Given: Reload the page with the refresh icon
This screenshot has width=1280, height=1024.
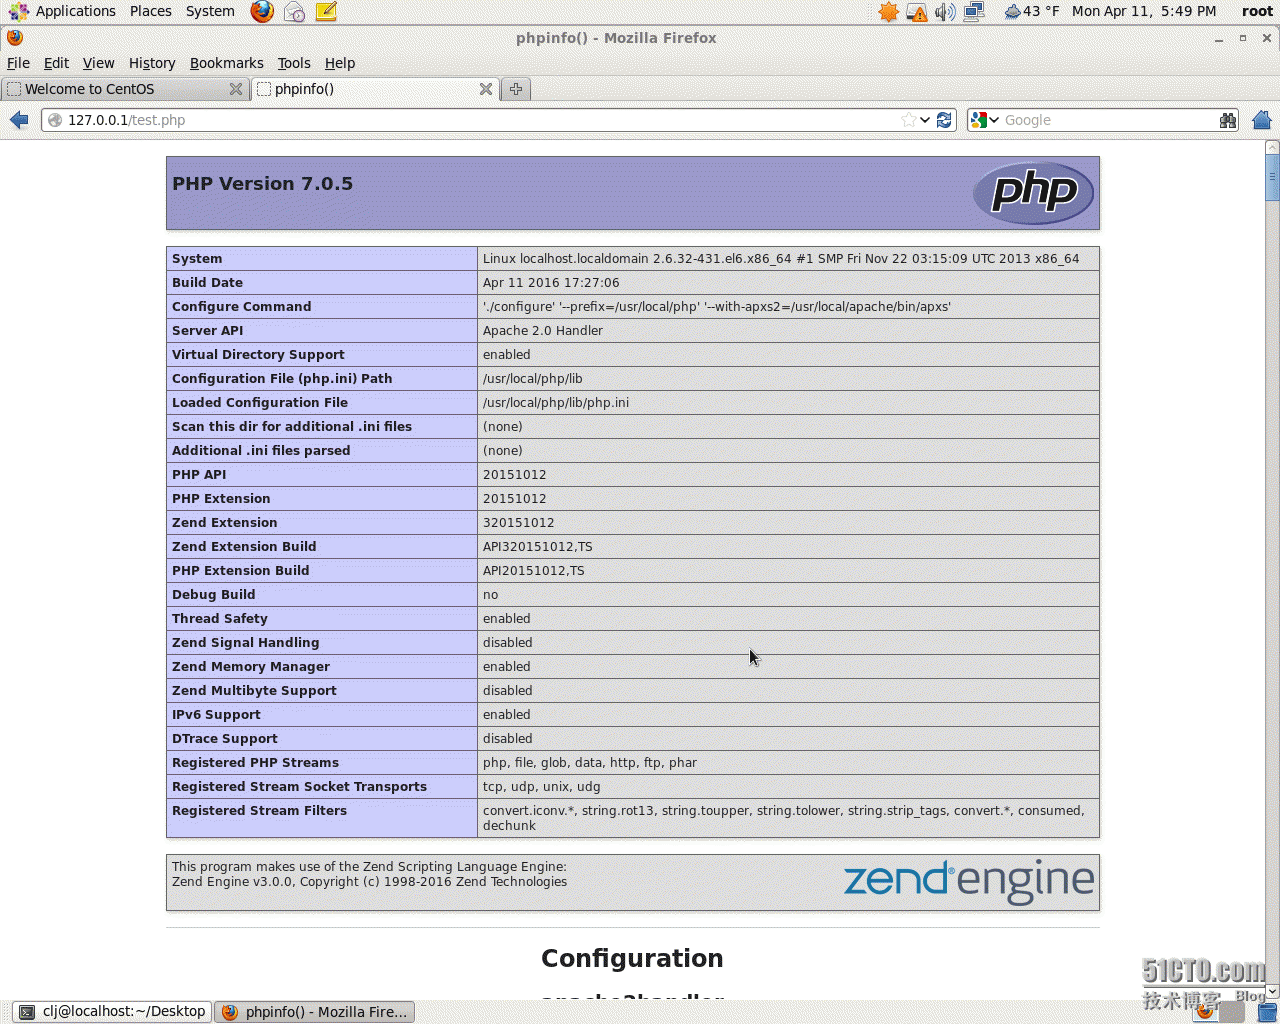Looking at the screenshot, I should pyautogui.click(x=944, y=120).
